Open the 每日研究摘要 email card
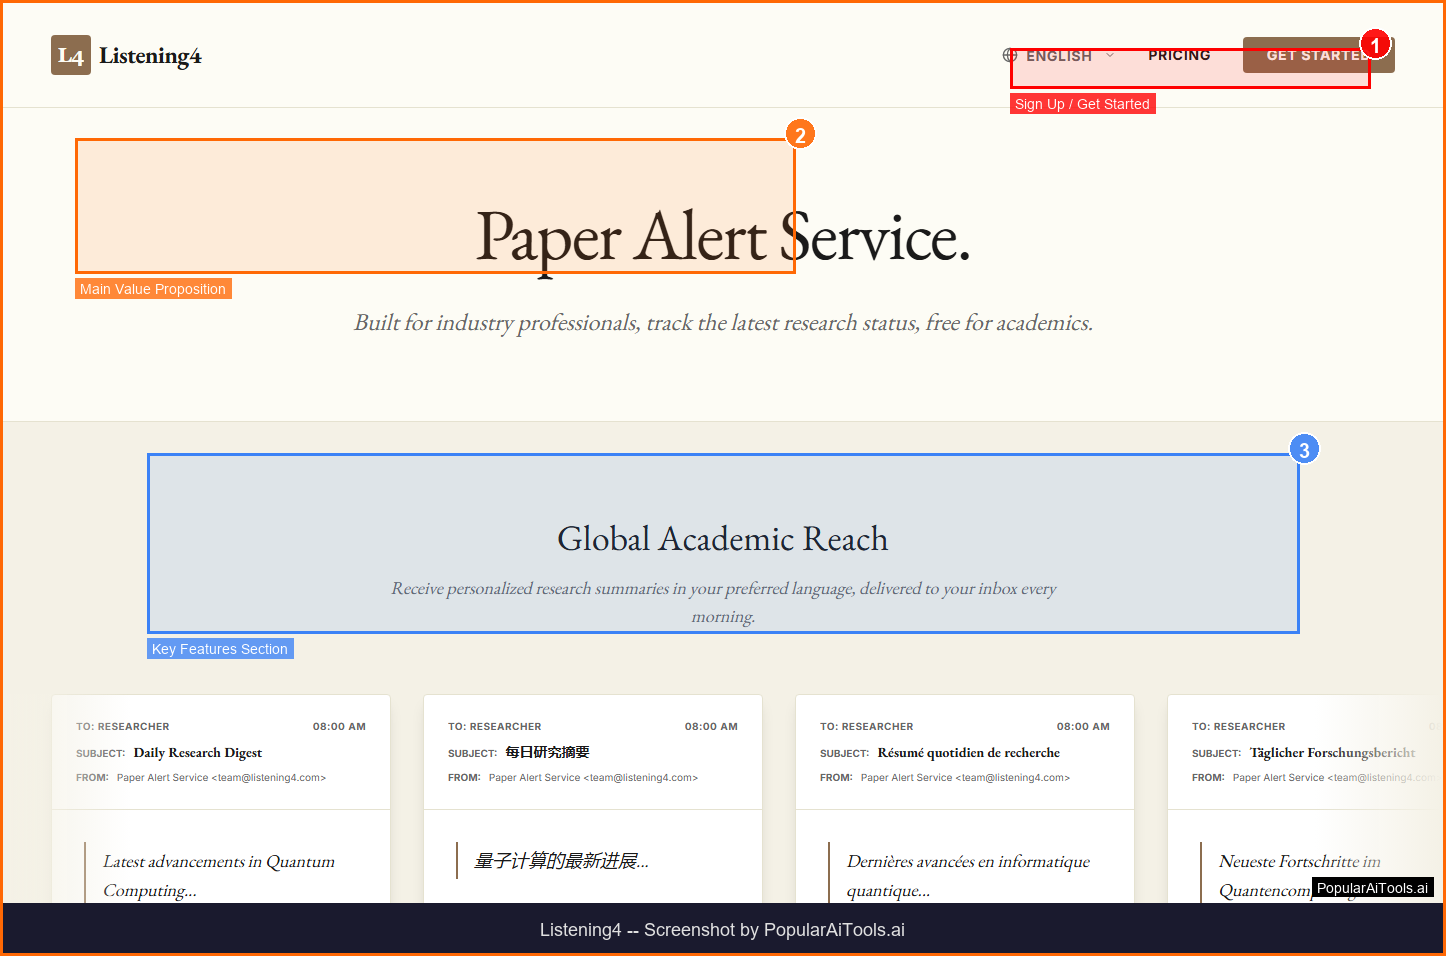Viewport: 1446px width, 956px height. [x=593, y=800]
